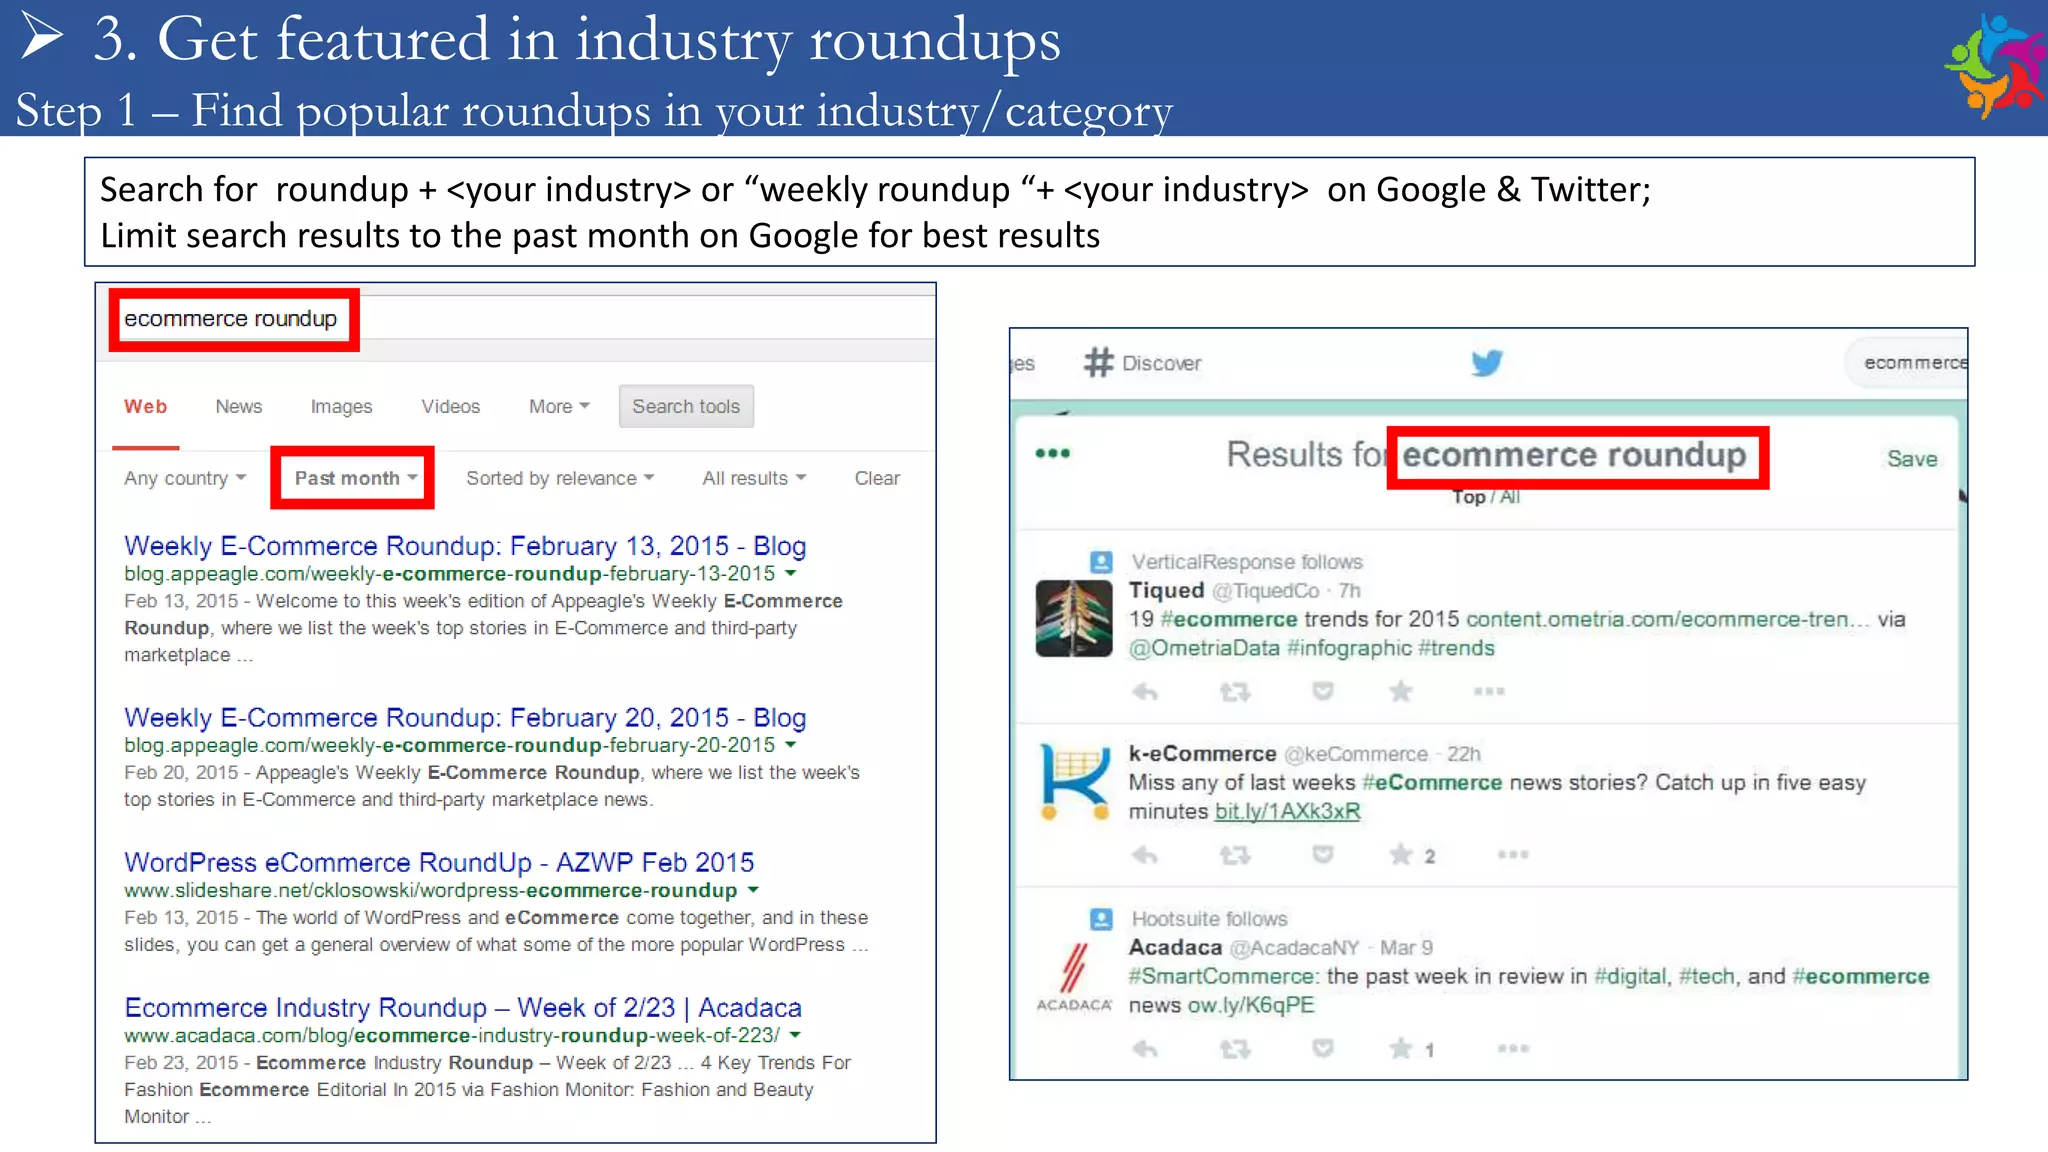Click the @AcadacaNY handle

tap(1295, 947)
